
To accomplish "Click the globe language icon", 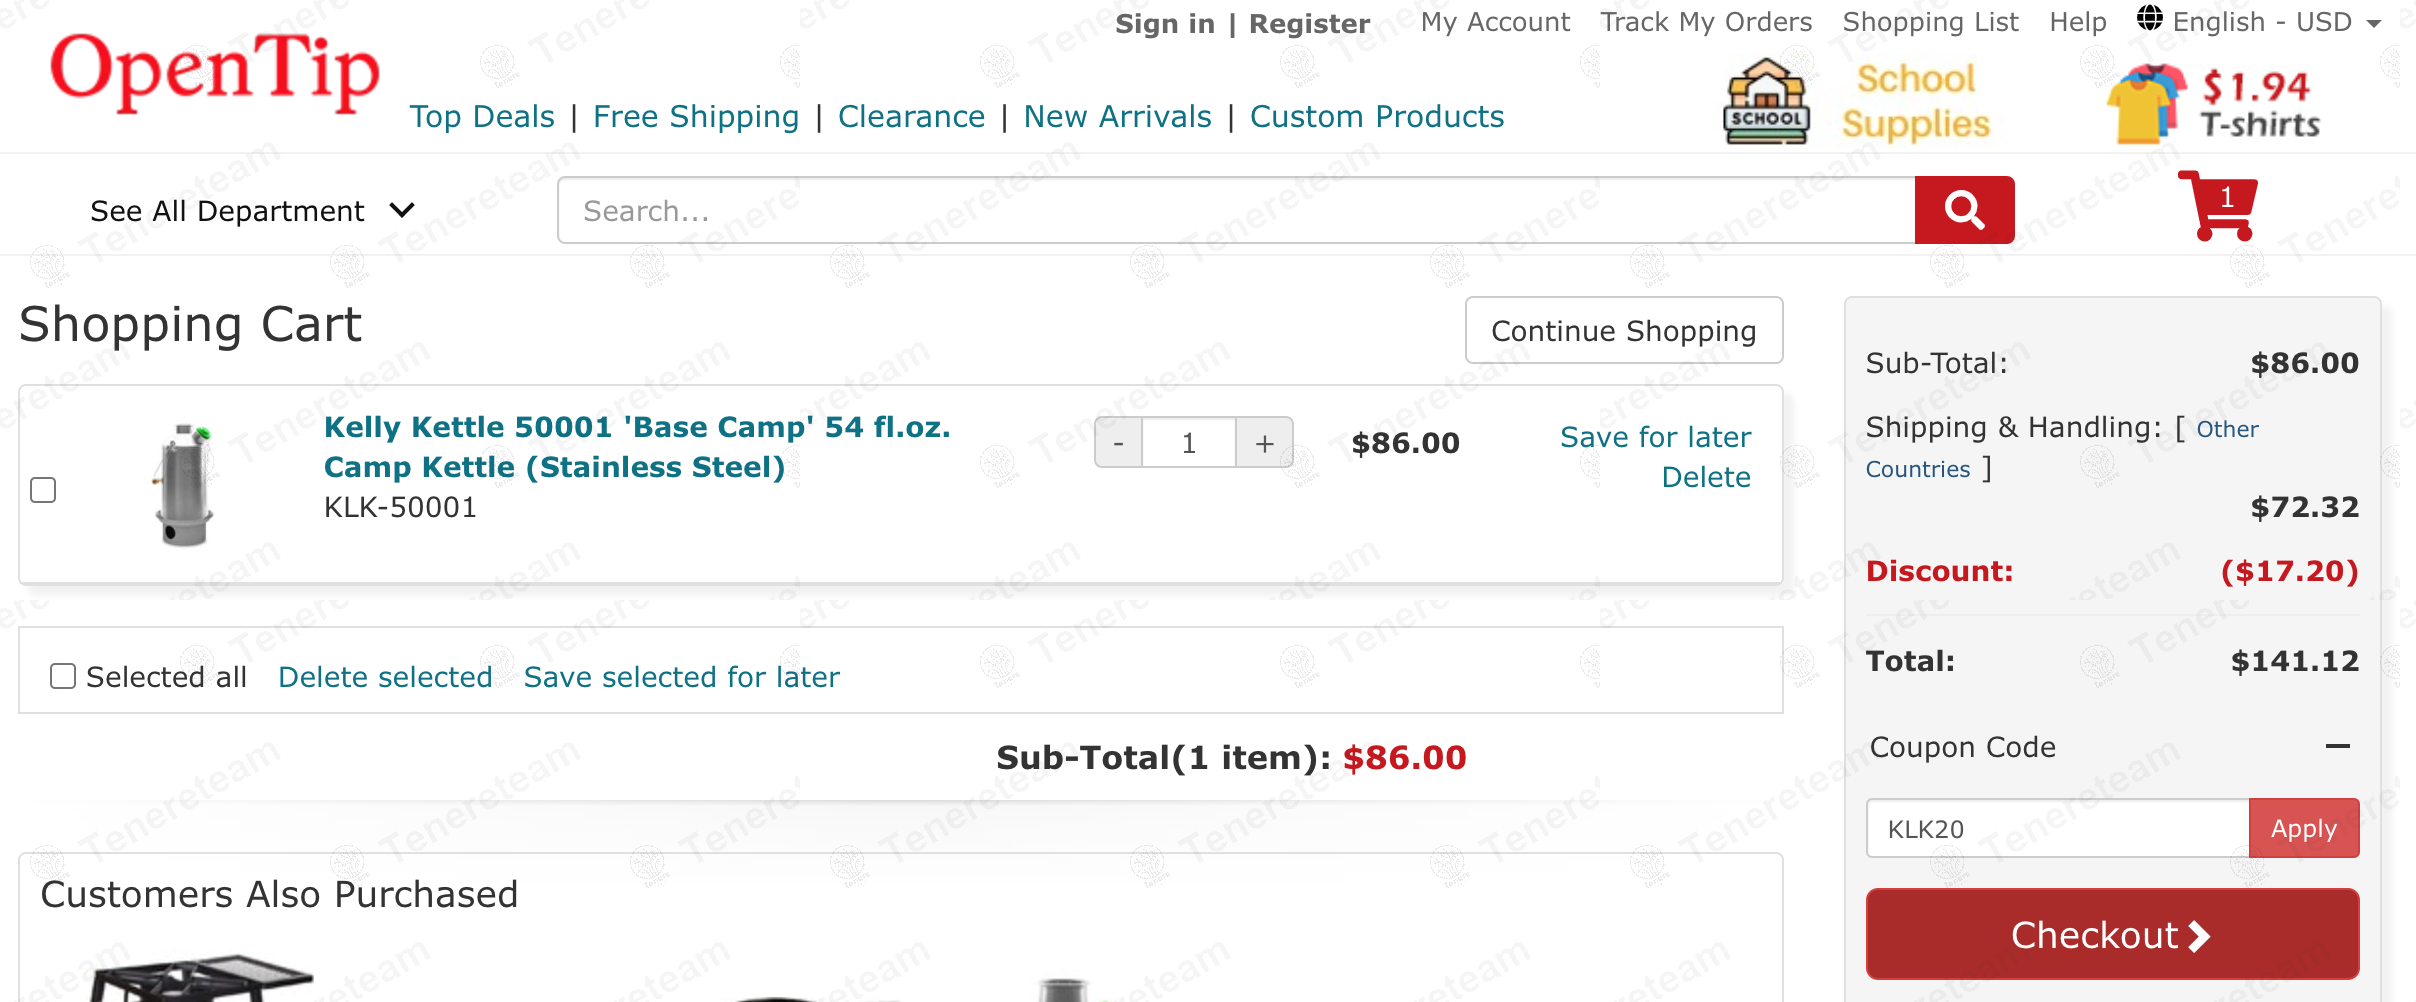I will point(2150,19).
